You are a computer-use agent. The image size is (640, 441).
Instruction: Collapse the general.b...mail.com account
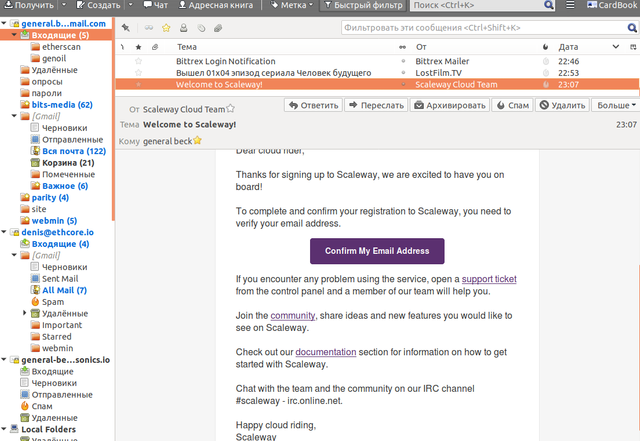4,23
